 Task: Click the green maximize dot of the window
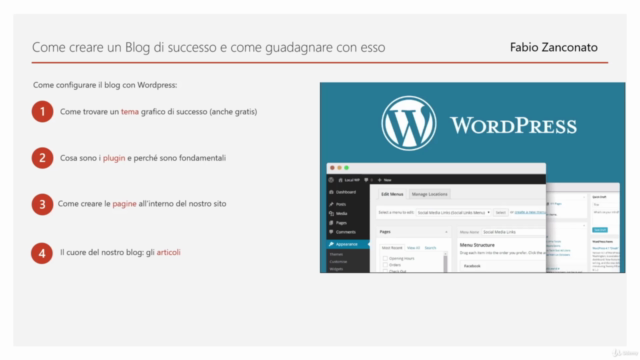(x=347, y=168)
